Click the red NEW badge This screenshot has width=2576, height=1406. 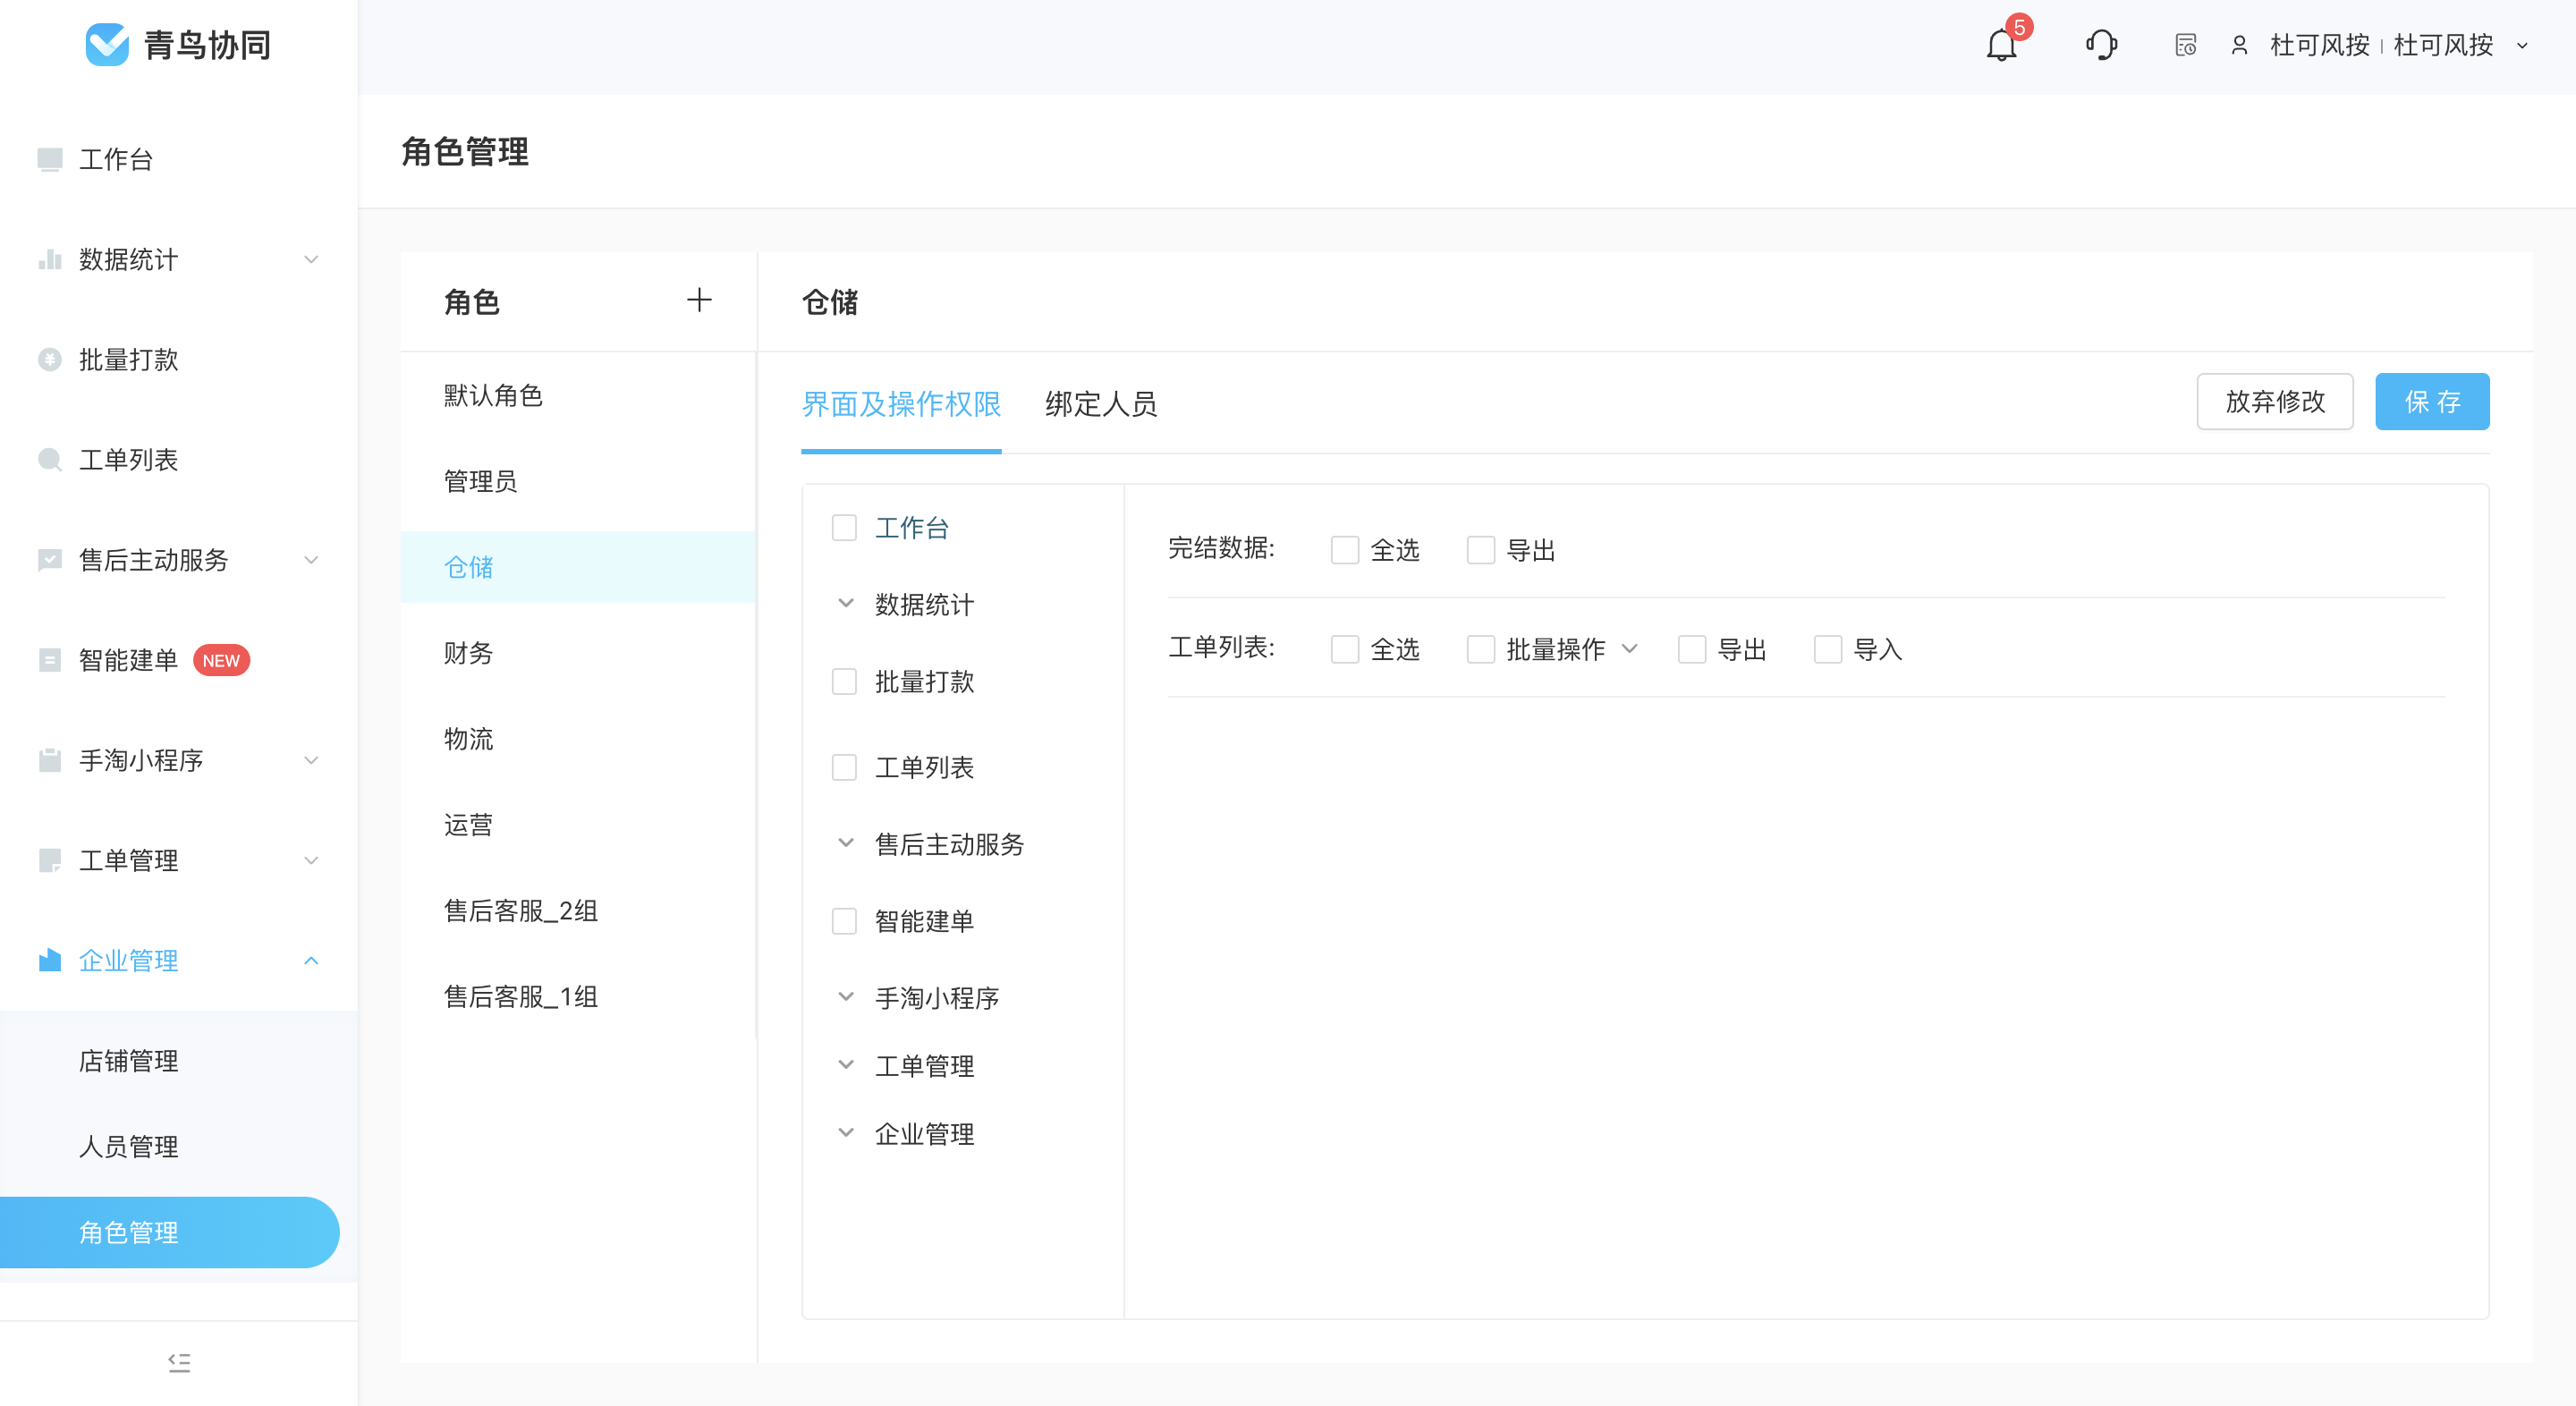point(221,660)
